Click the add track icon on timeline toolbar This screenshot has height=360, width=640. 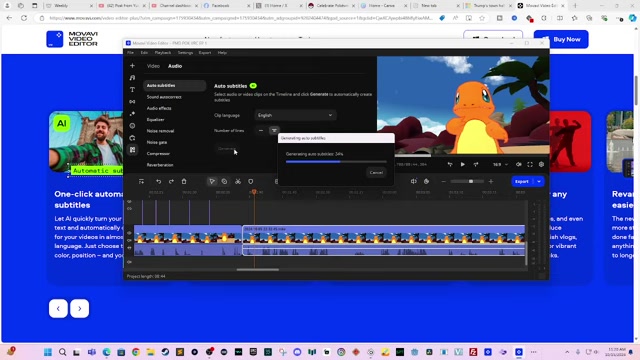click(141, 181)
